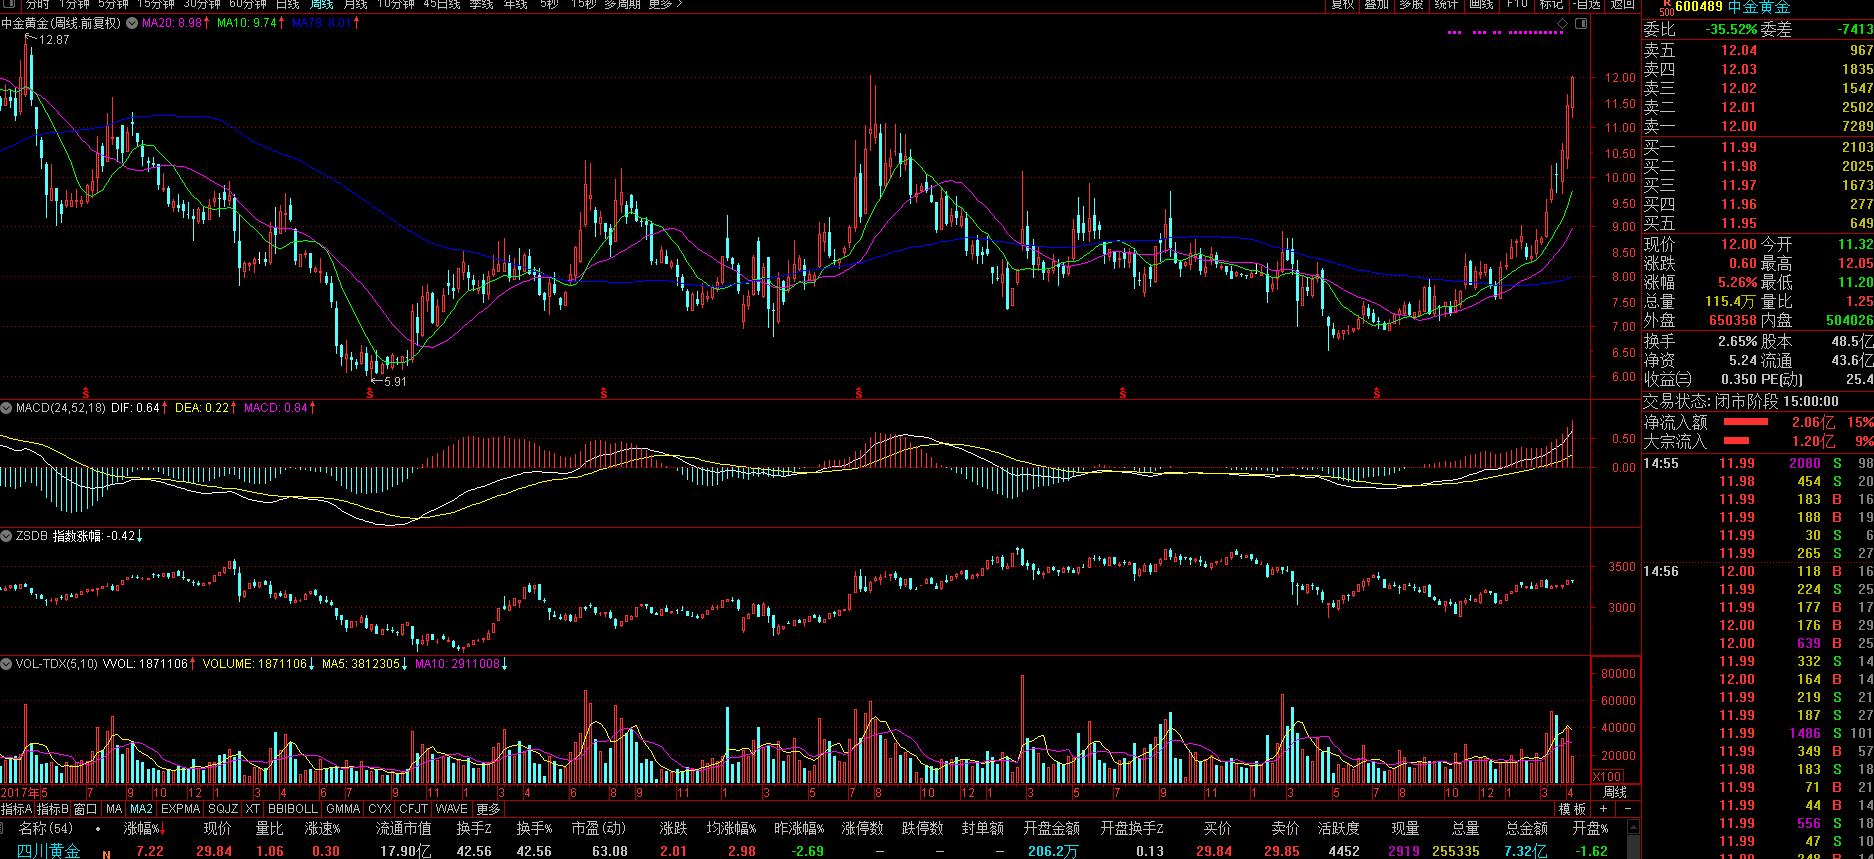Click the VOL-TDX indicator circle icon
Screen dimensions: 1874x859
pos(6,664)
